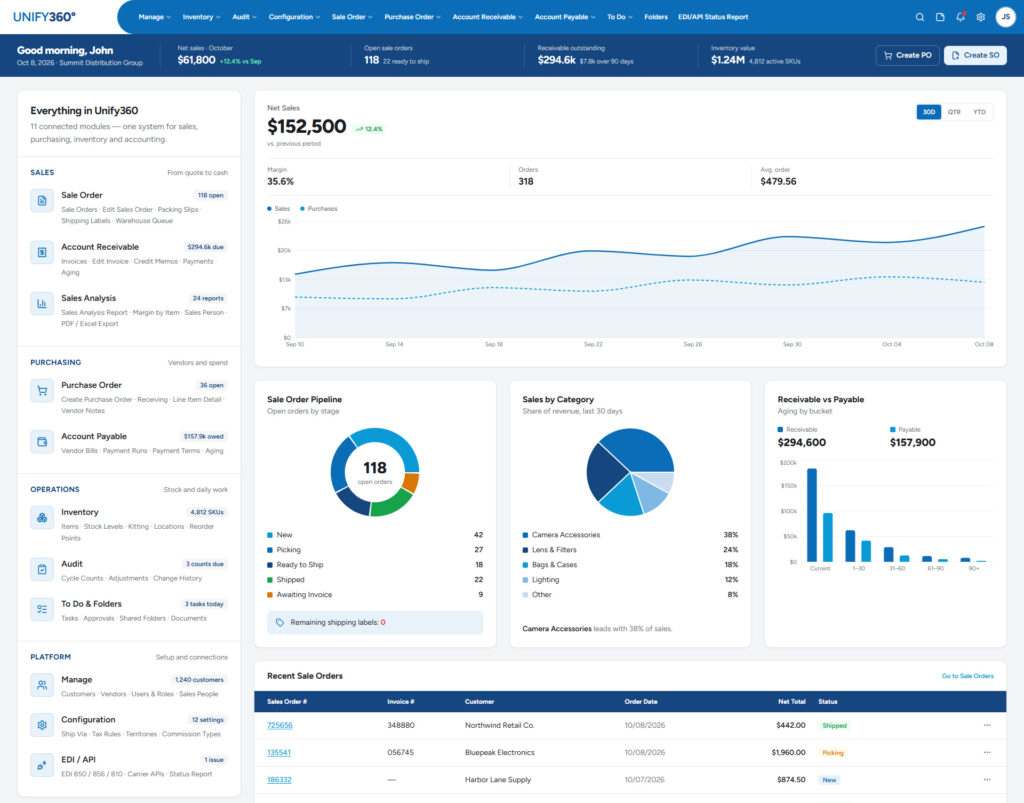Screen dimensions: 1024x803
Task: Click the Sale Order module icon
Action: point(42,200)
